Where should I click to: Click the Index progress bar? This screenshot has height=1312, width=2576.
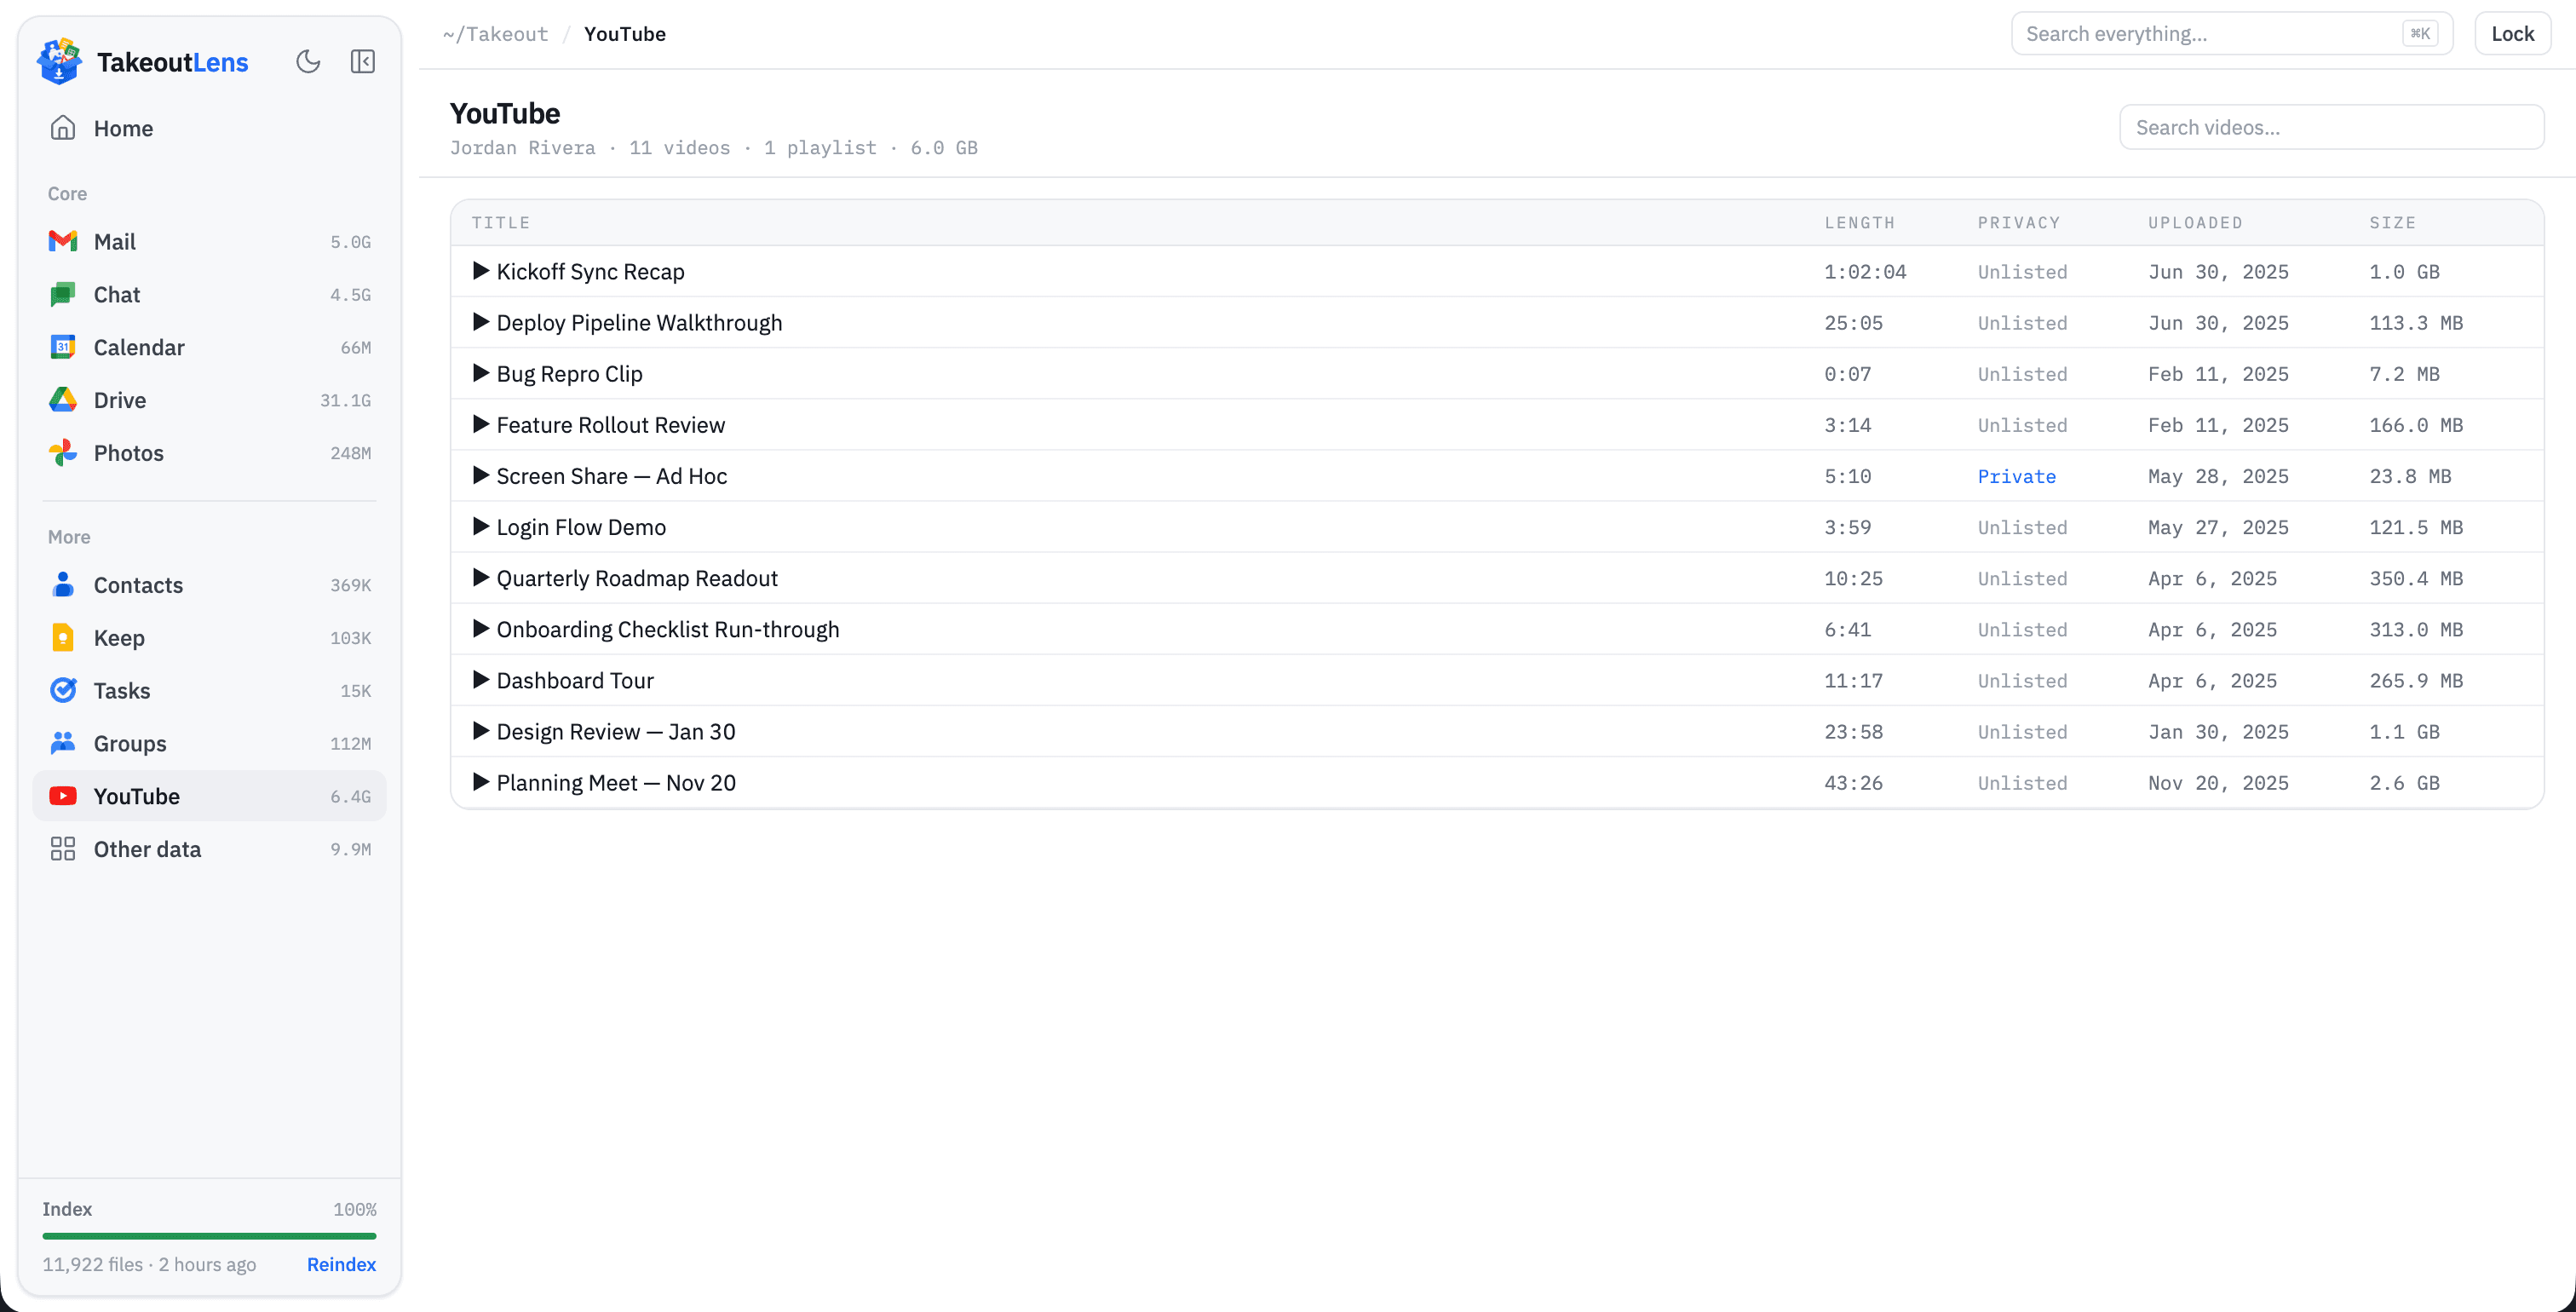[x=209, y=1236]
